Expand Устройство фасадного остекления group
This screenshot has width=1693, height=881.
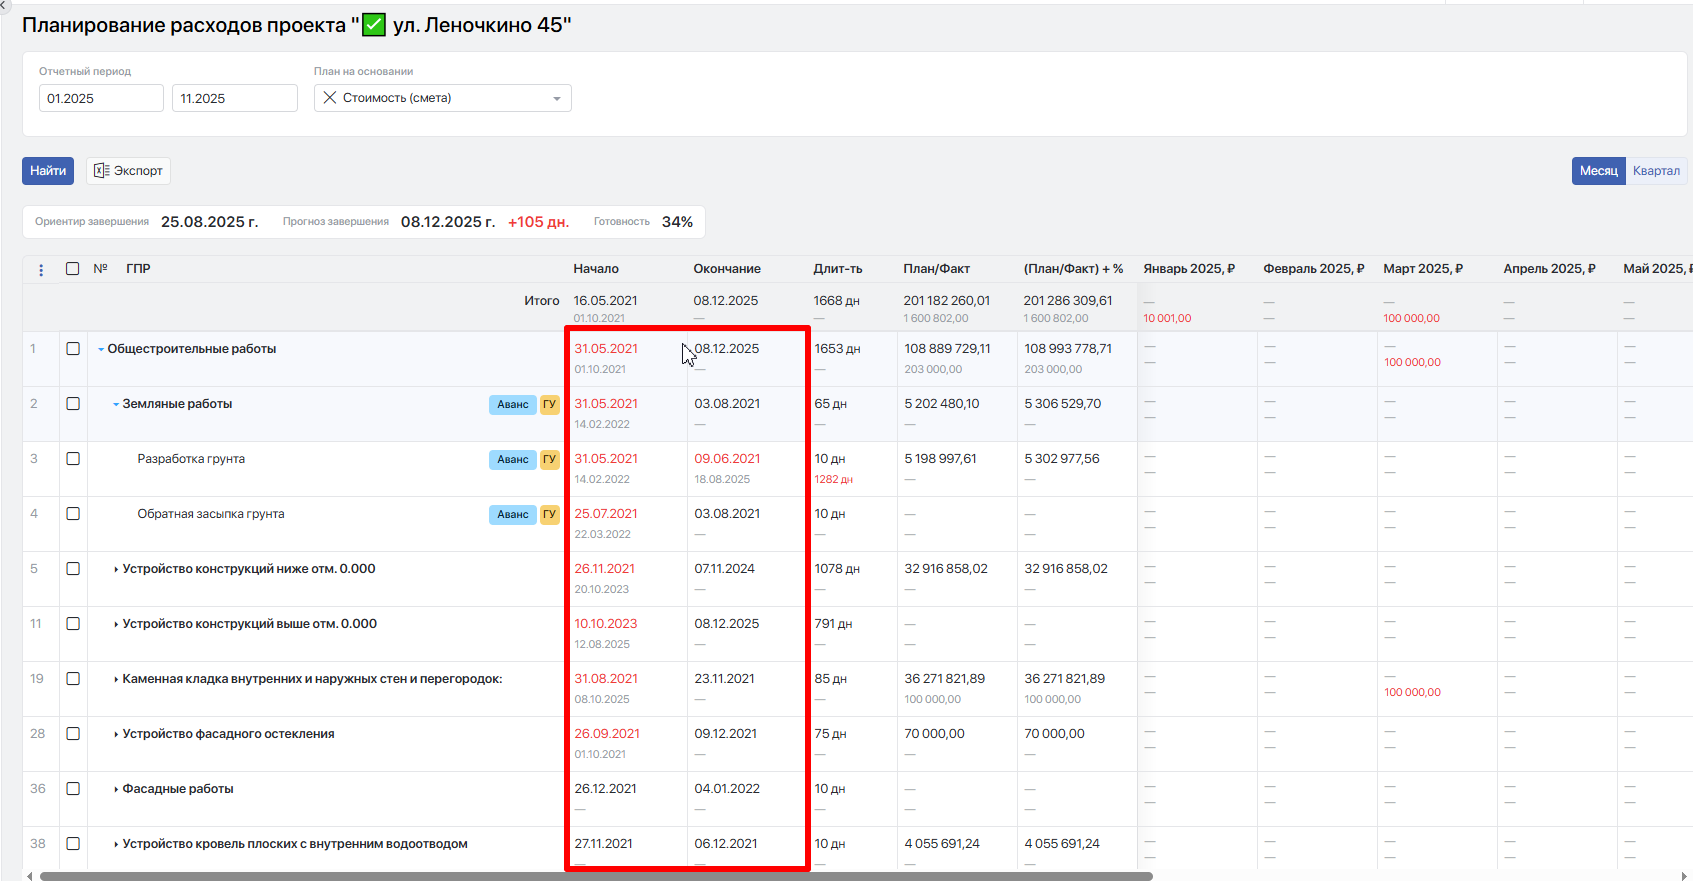click(x=116, y=735)
